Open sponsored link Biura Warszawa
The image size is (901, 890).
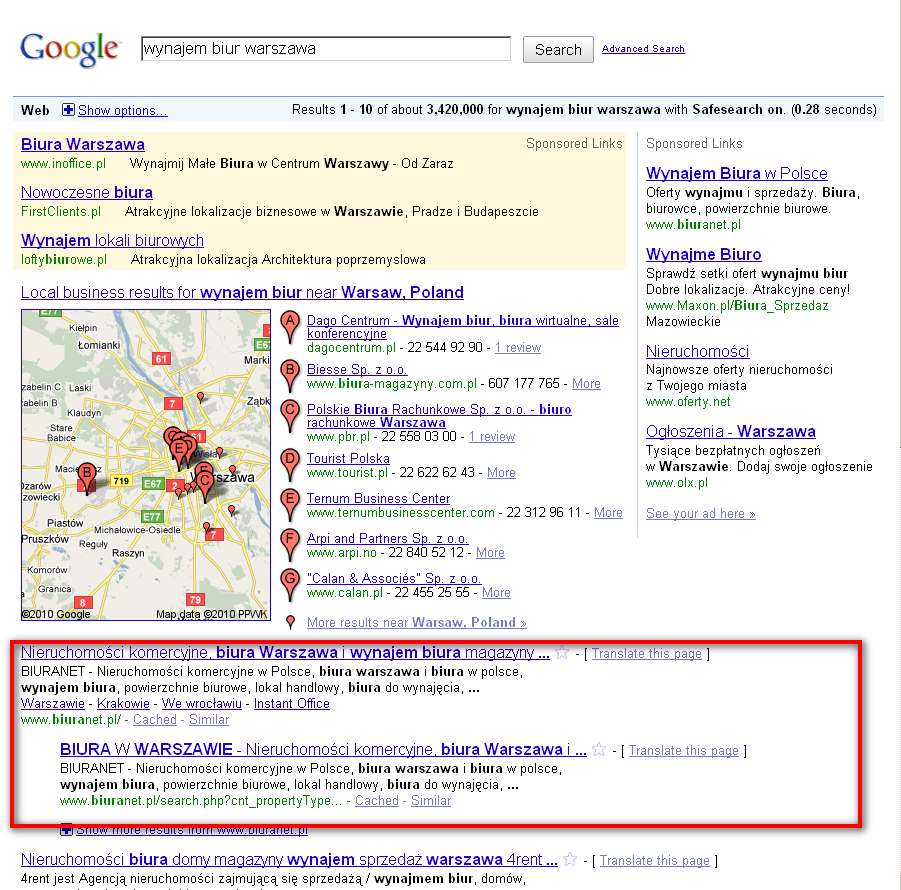tap(83, 144)
